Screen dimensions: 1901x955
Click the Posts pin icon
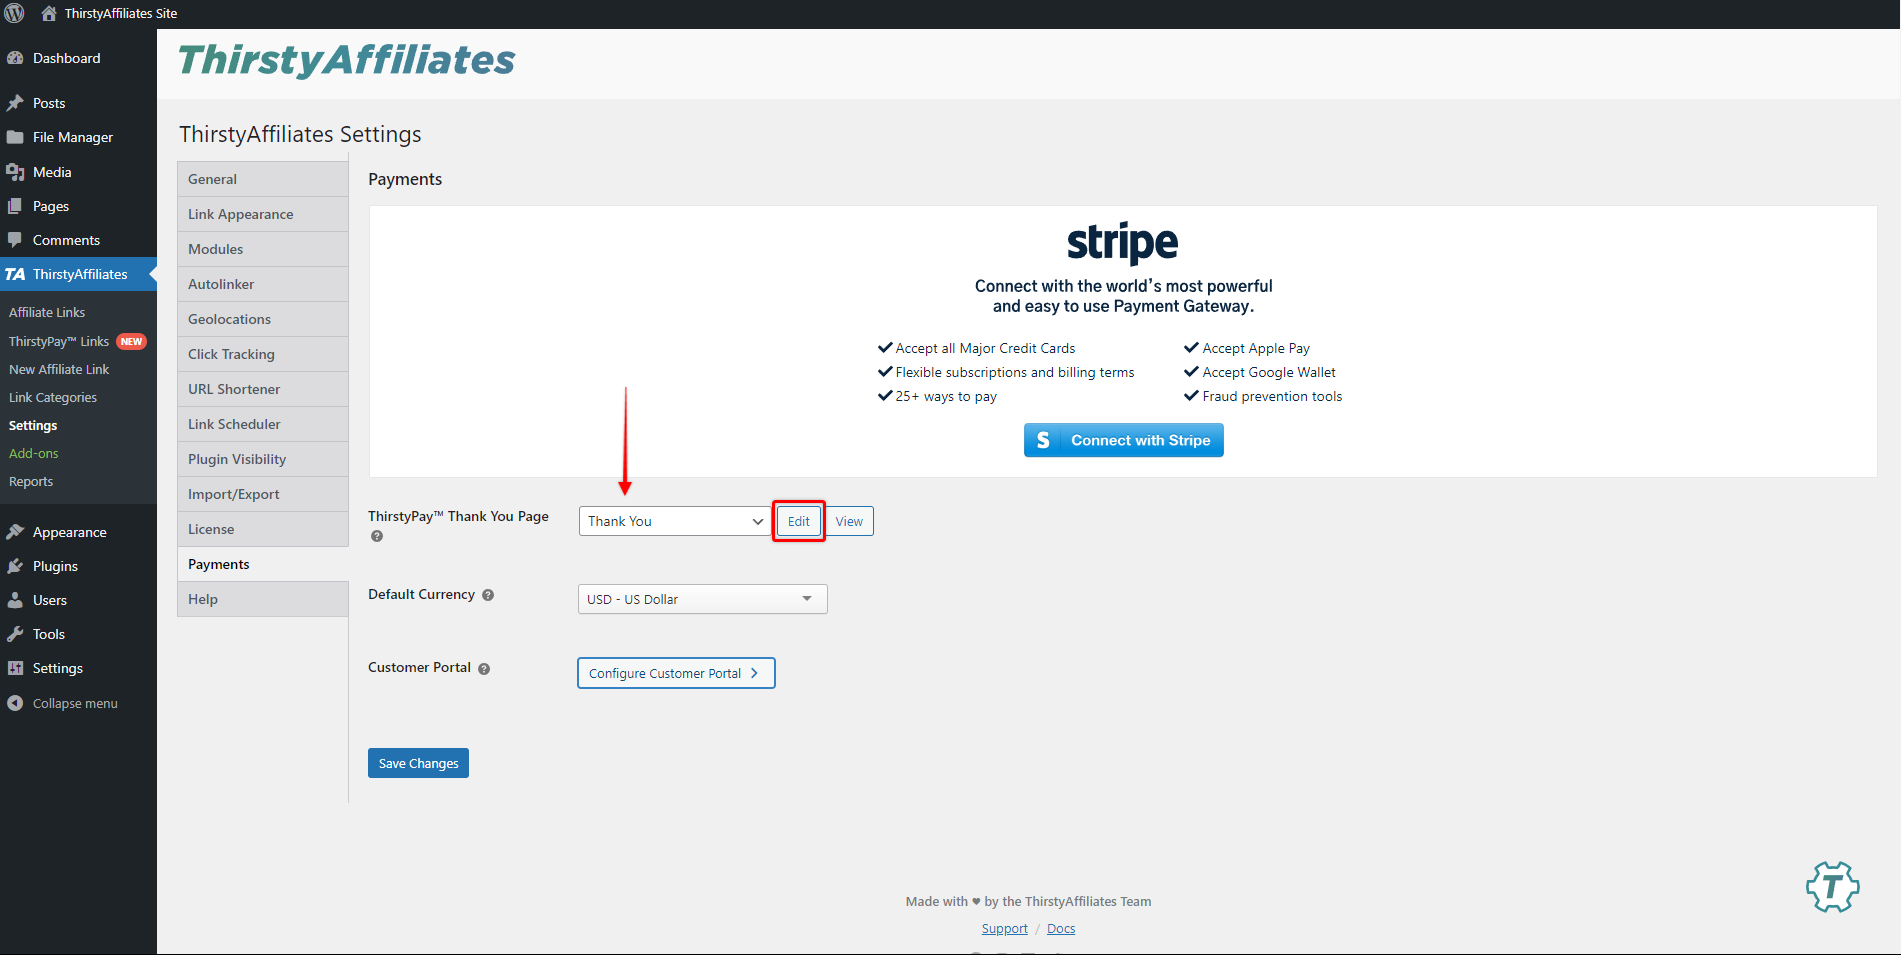15,103
